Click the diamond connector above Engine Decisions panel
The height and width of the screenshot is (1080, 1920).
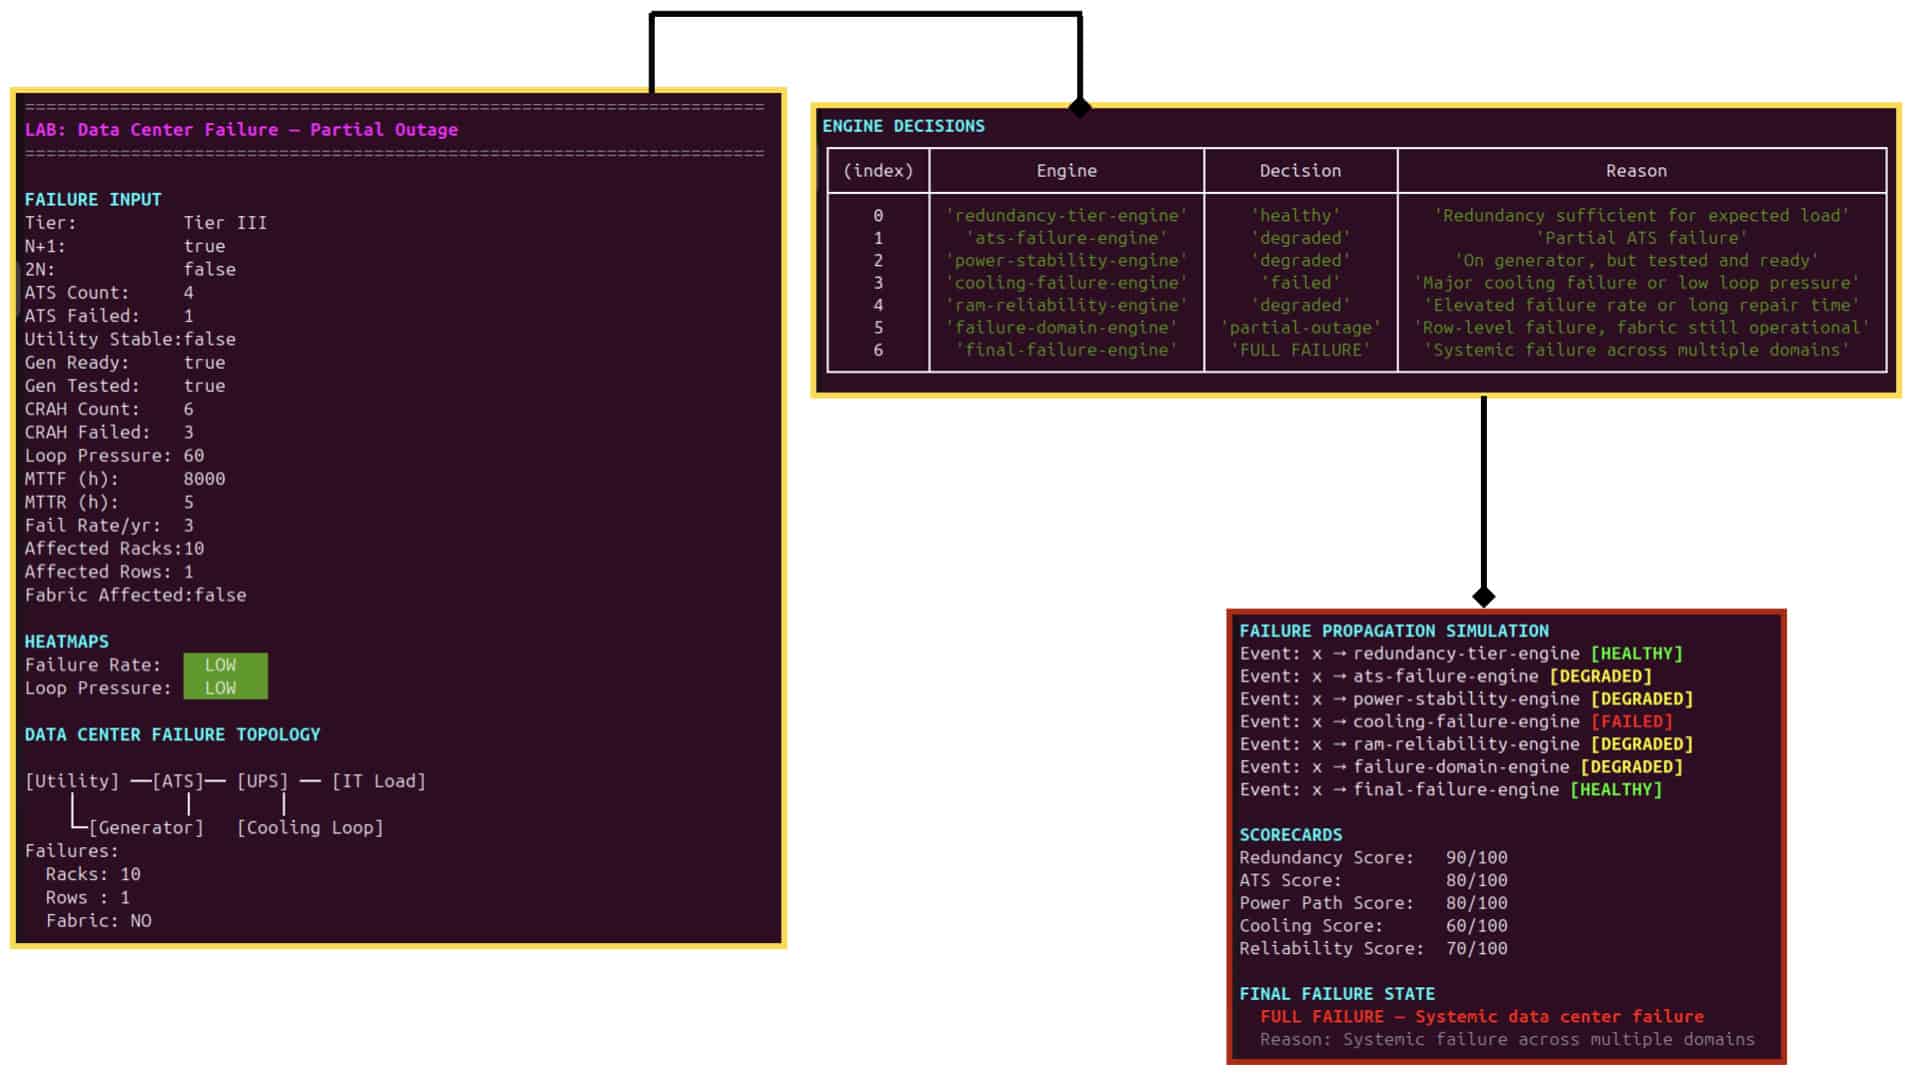click(1080, 106)
